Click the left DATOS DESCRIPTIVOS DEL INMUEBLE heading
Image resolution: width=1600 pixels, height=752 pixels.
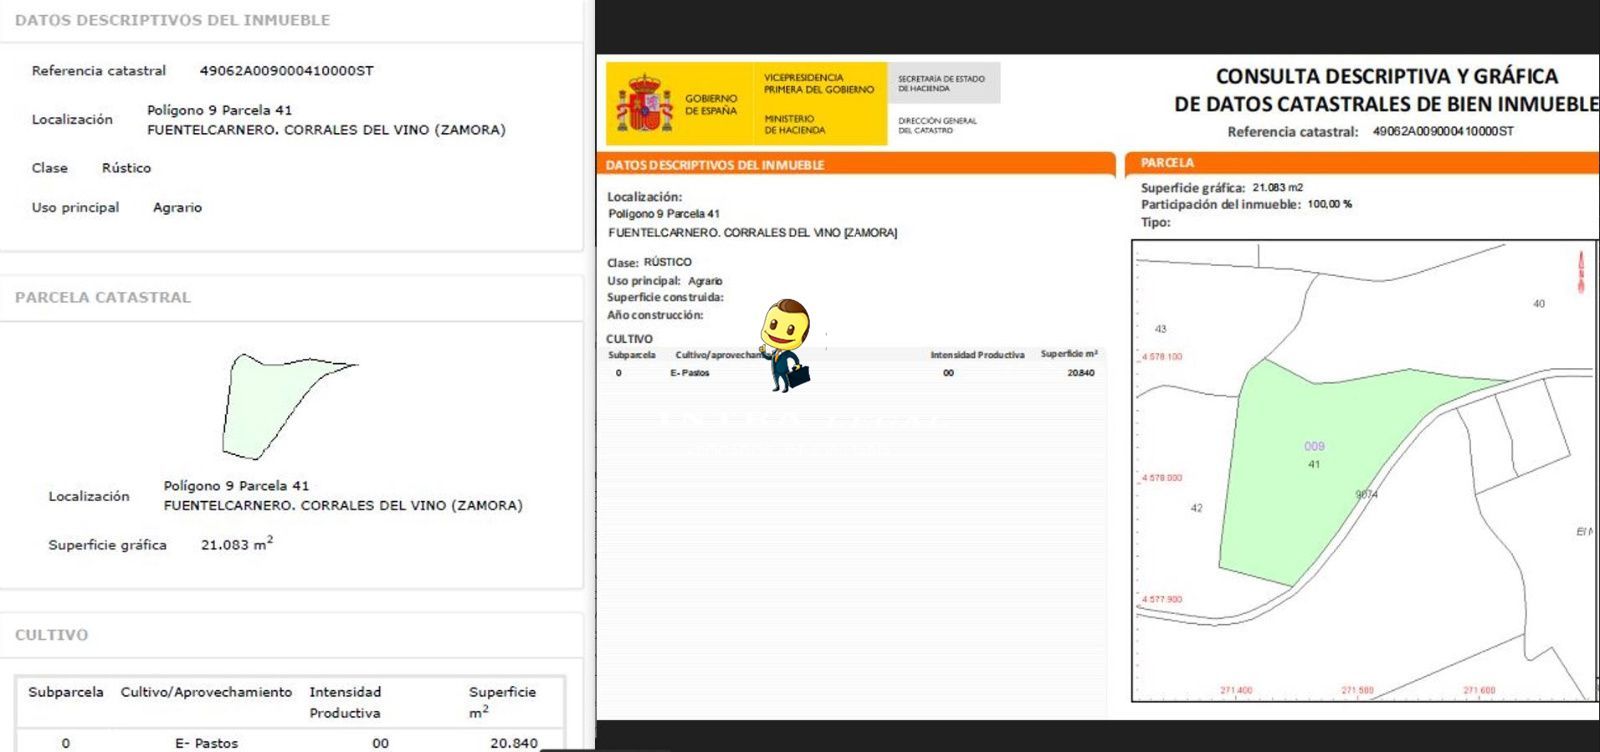(172, 20)
